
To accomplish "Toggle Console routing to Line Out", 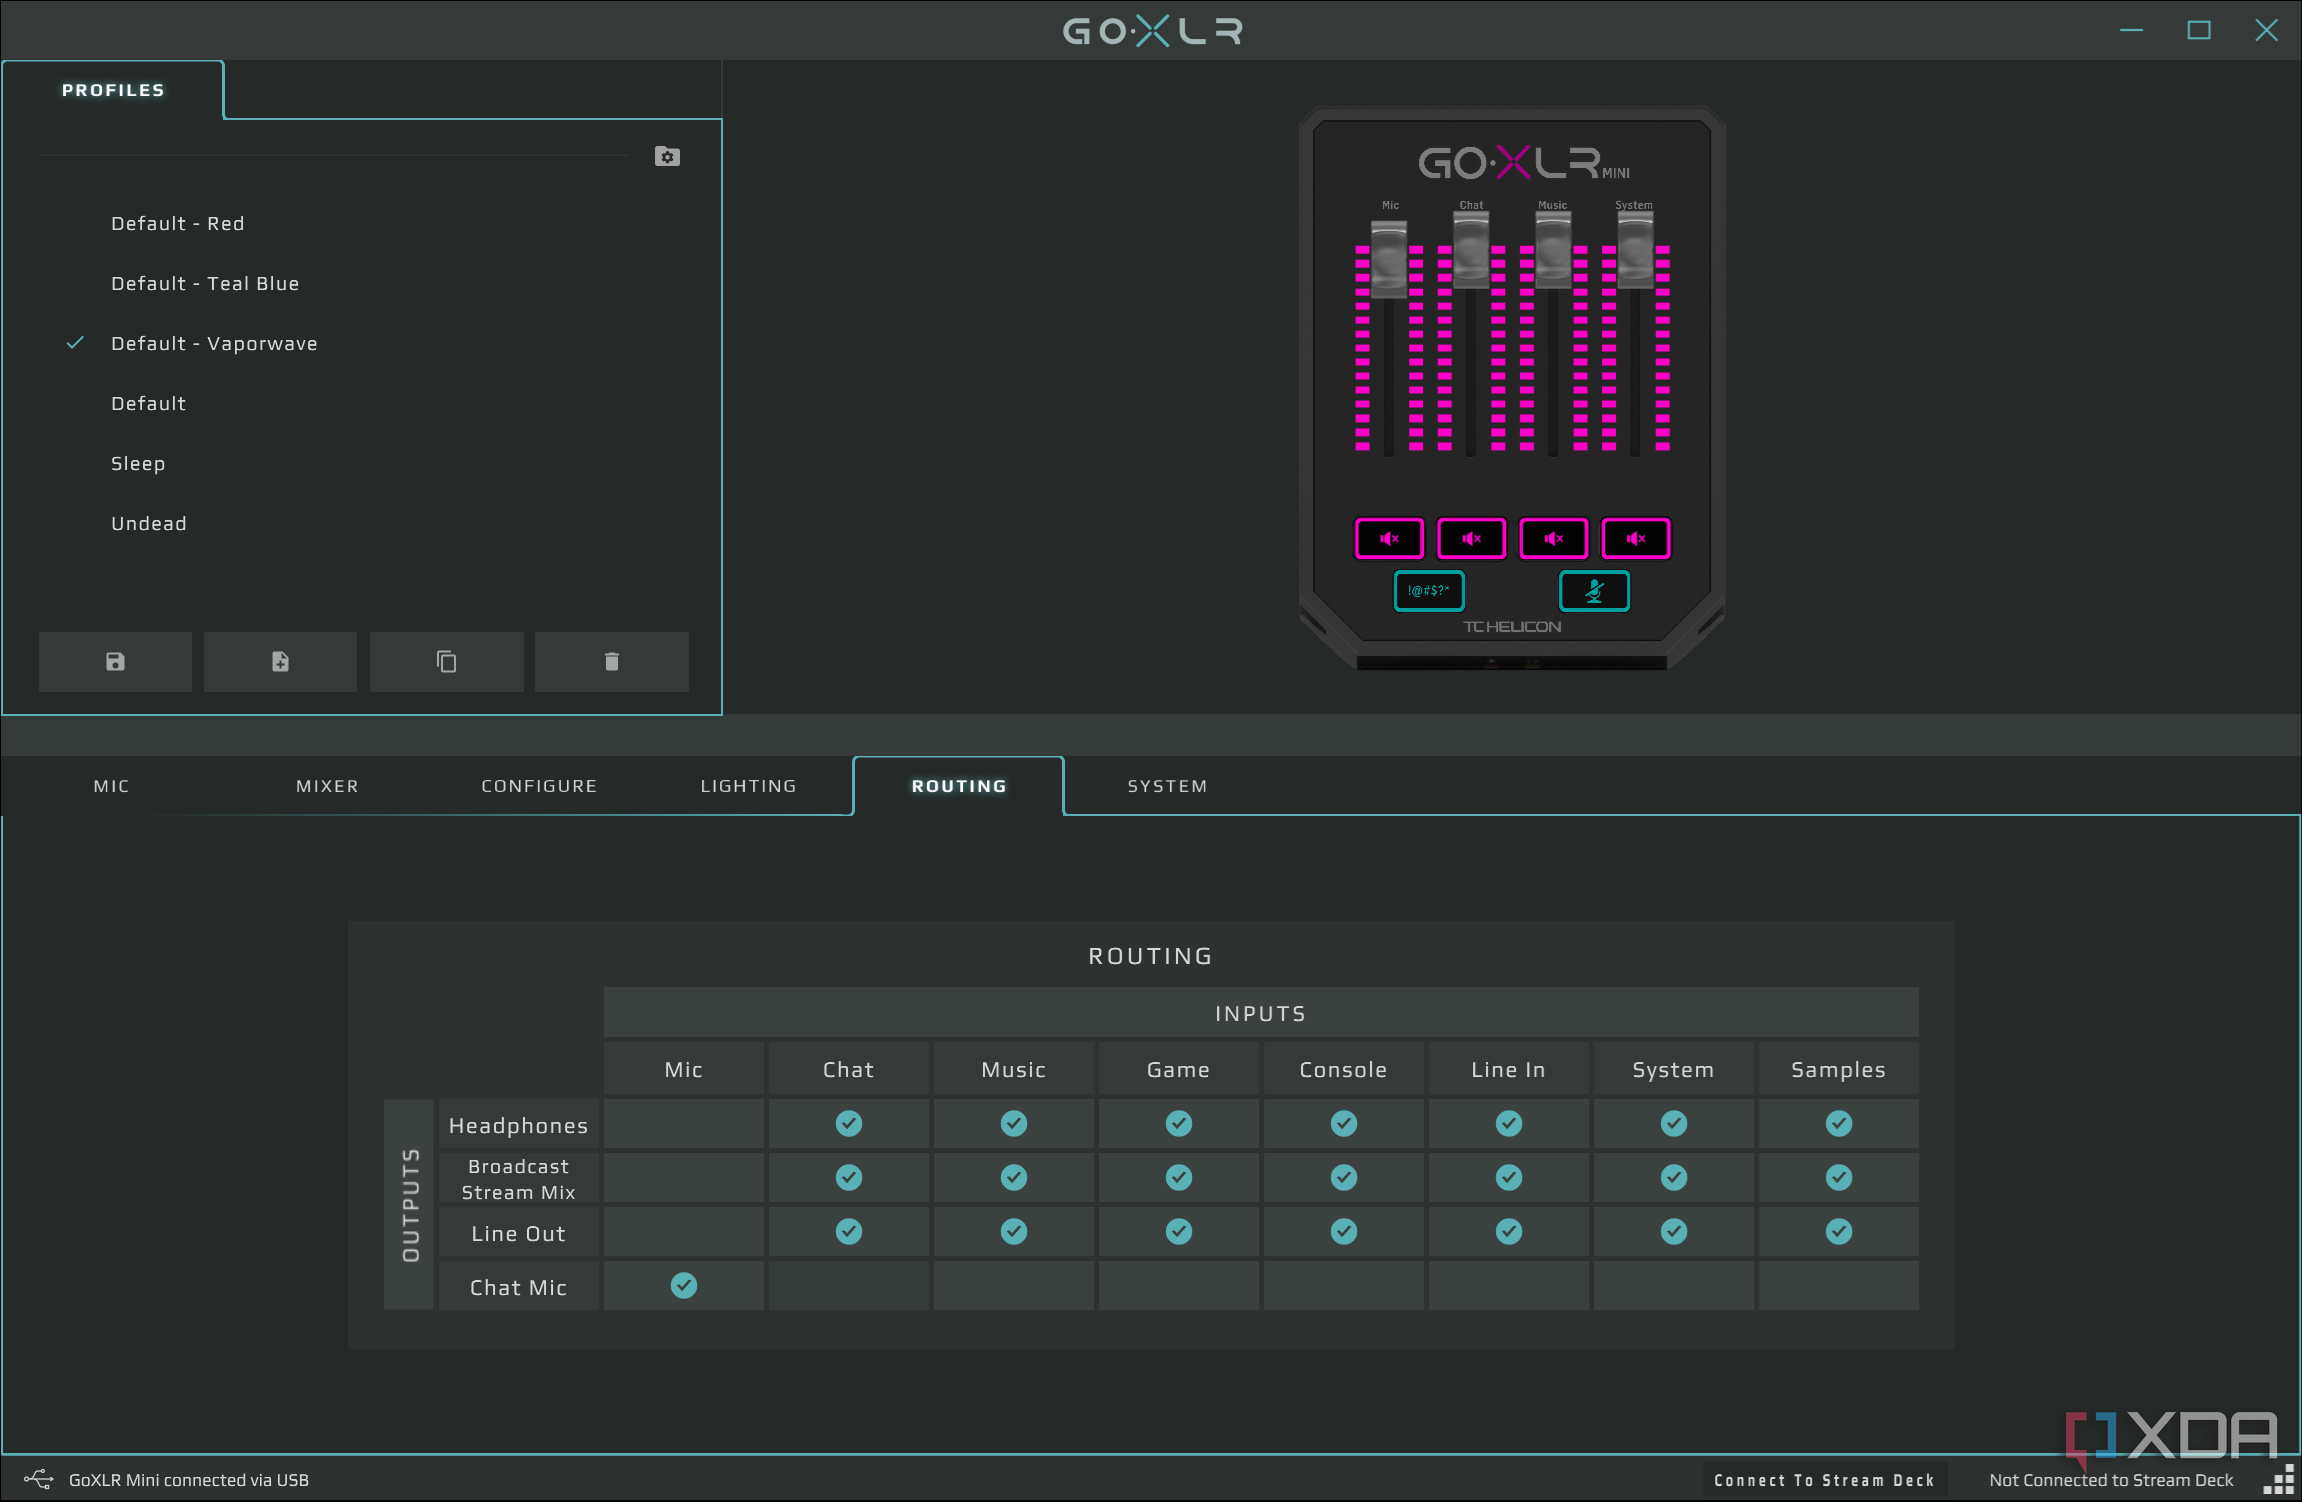I will coord(1344,1232).
